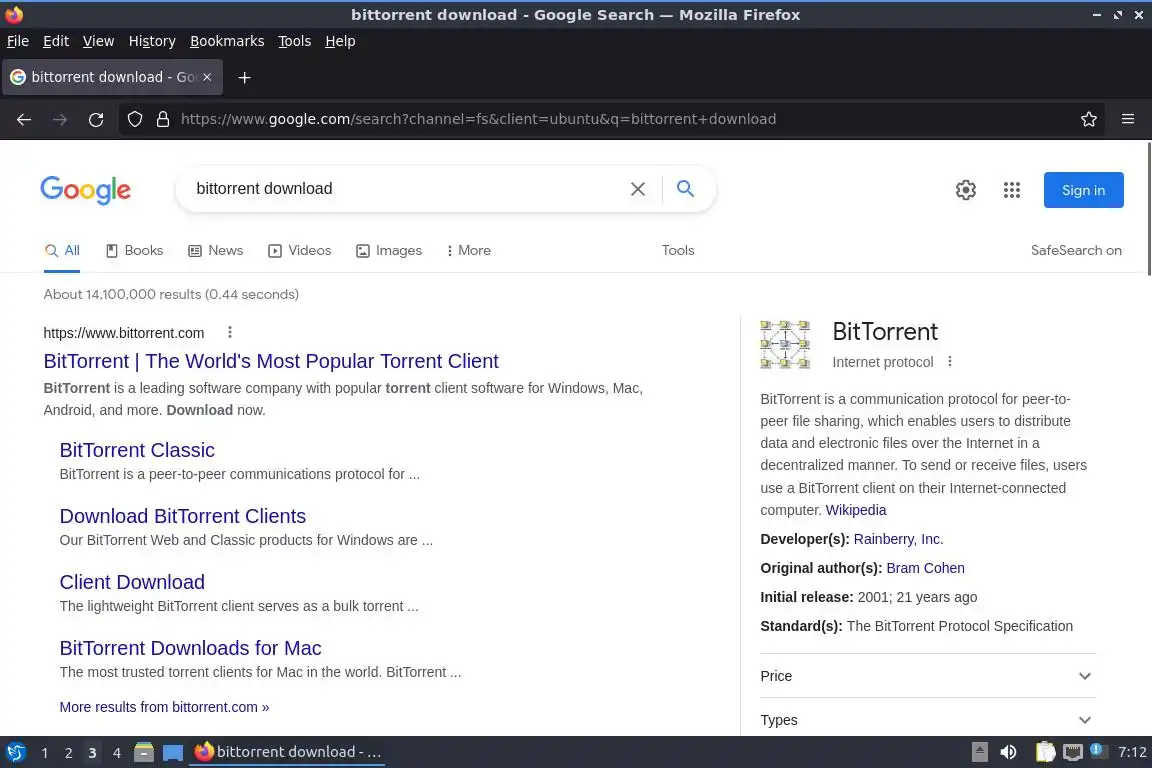The image size is (1152, 768).
Task: Open a new tab with plus button
Action: pyautogui.click(x=245, y=77)
